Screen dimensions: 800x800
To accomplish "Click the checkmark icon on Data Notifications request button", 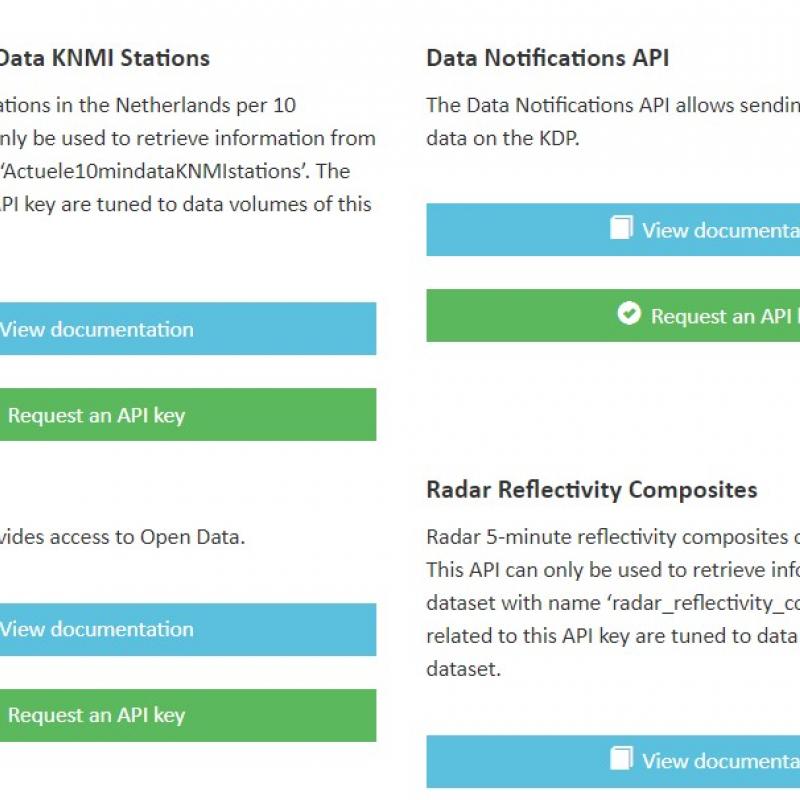I will (x=629, y=313).
